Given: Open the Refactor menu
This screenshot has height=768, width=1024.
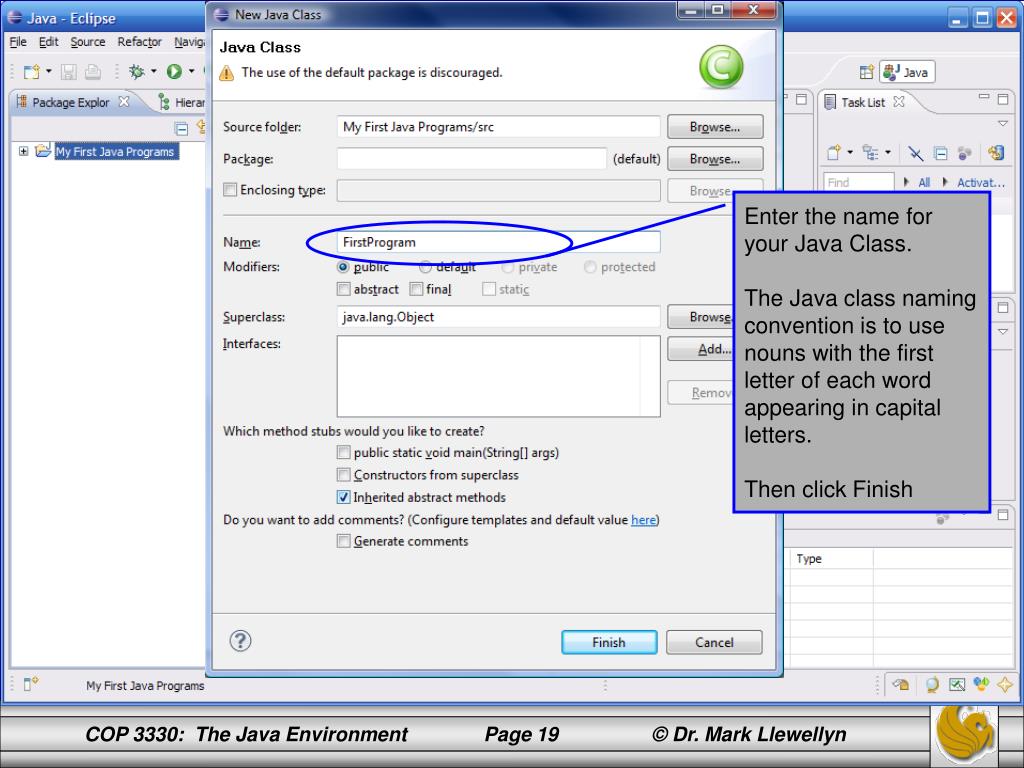Looking at the screenshot, I should point(139,42).
